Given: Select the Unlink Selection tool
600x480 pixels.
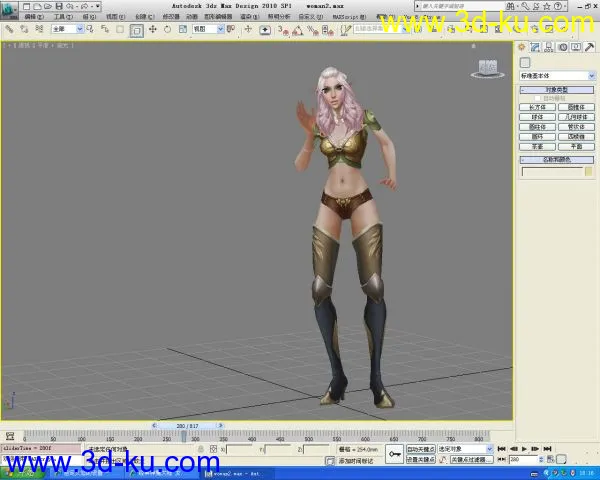Looking at the screenshot, I should (x=24, y=29).
